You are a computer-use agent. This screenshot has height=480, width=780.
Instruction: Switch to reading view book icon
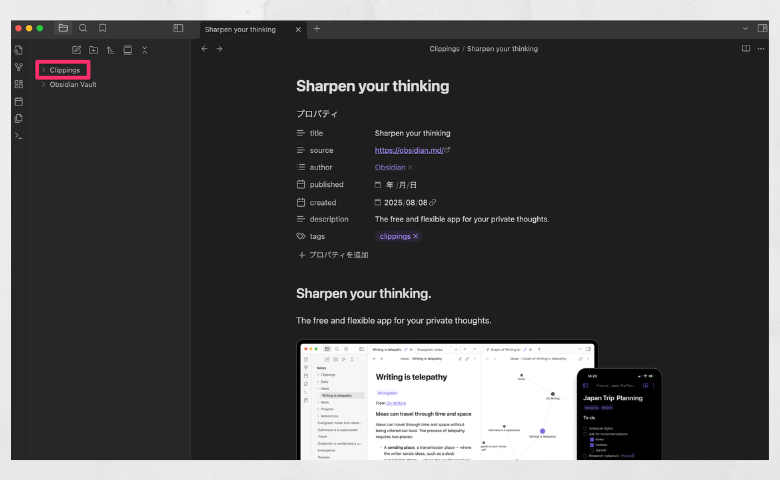[x=746, y=49]
